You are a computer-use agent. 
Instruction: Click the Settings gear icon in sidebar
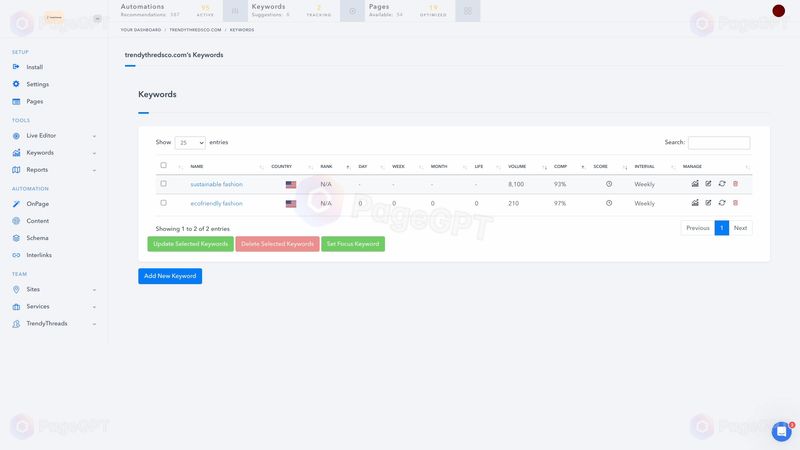[16, 84]
